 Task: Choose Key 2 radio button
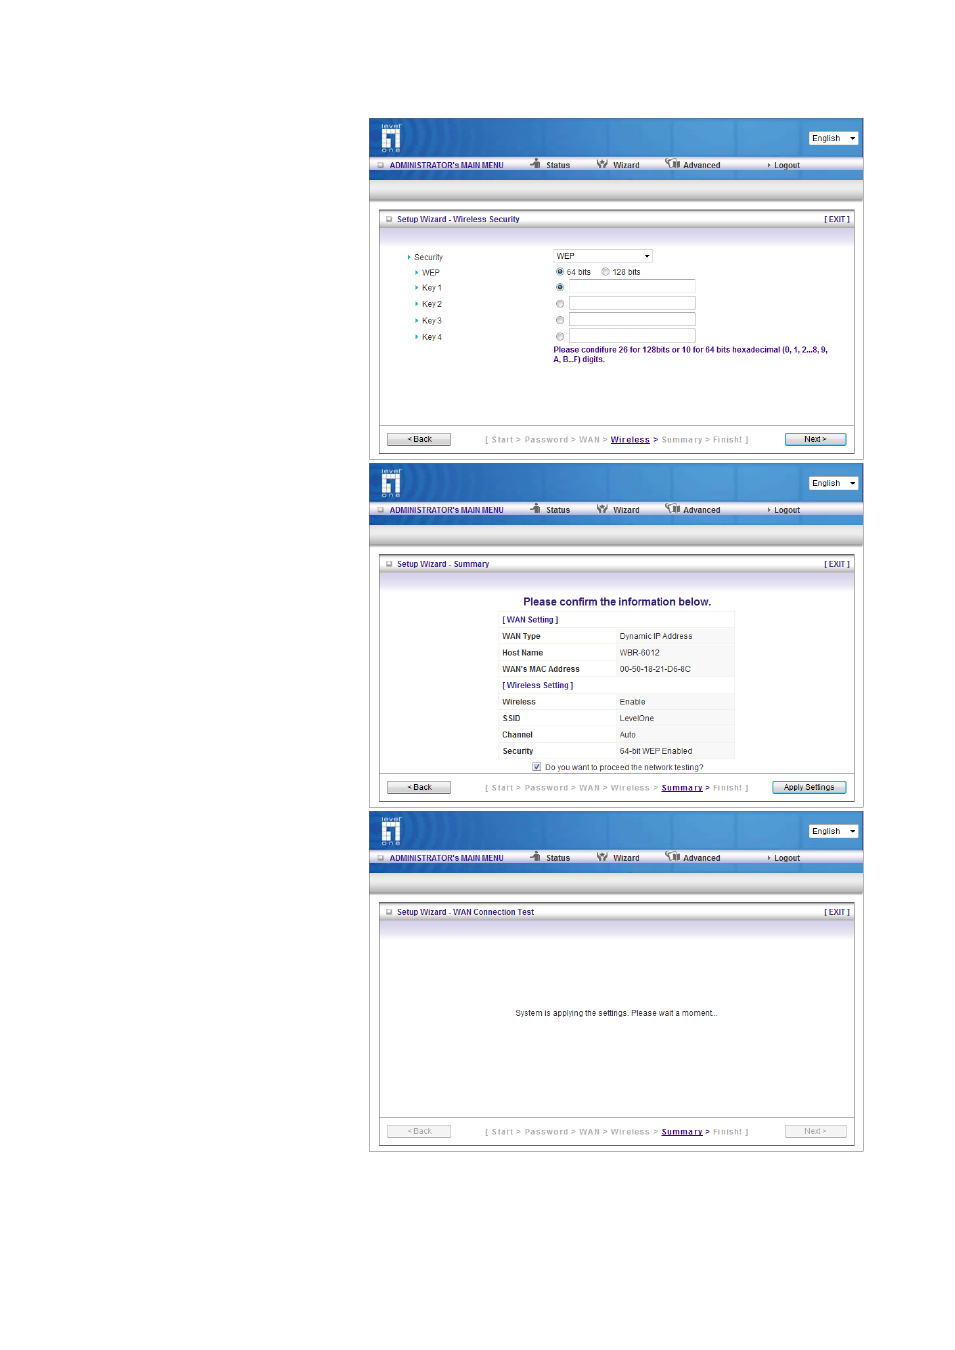pyautogui.click(x=560, y=304)
